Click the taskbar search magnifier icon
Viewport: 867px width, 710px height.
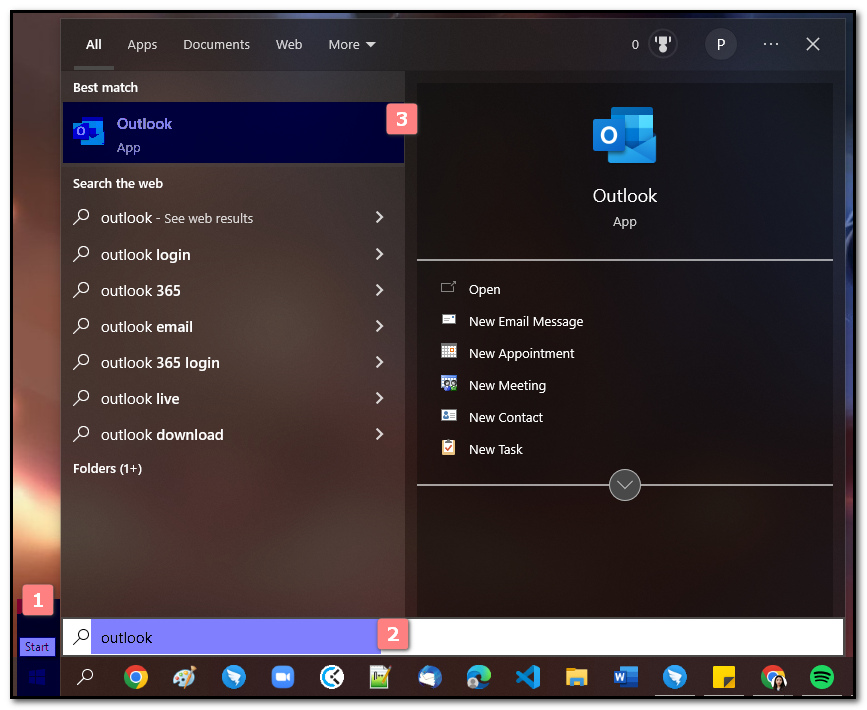pyautogui.click(x=85, y=677)
